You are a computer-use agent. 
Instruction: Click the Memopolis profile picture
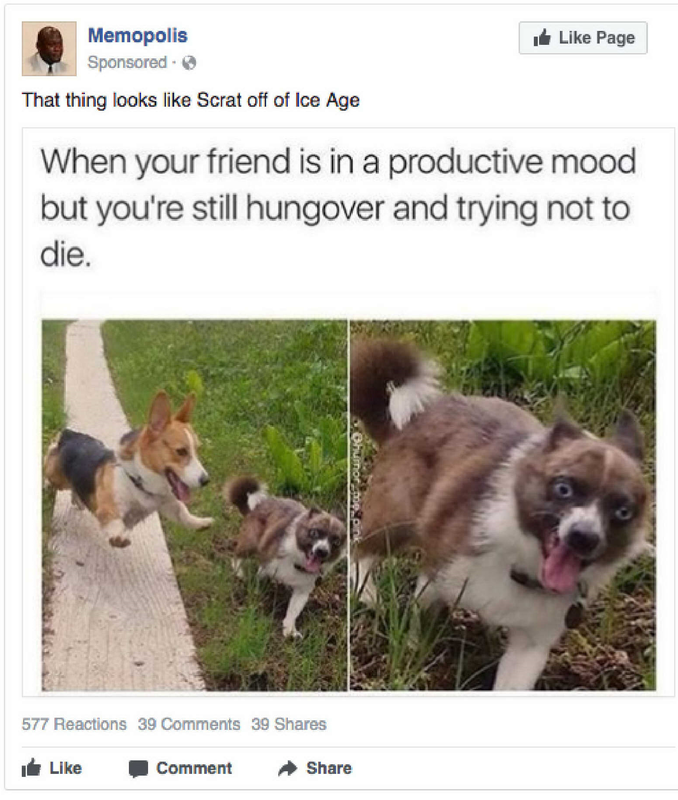(x=49, y=48)
